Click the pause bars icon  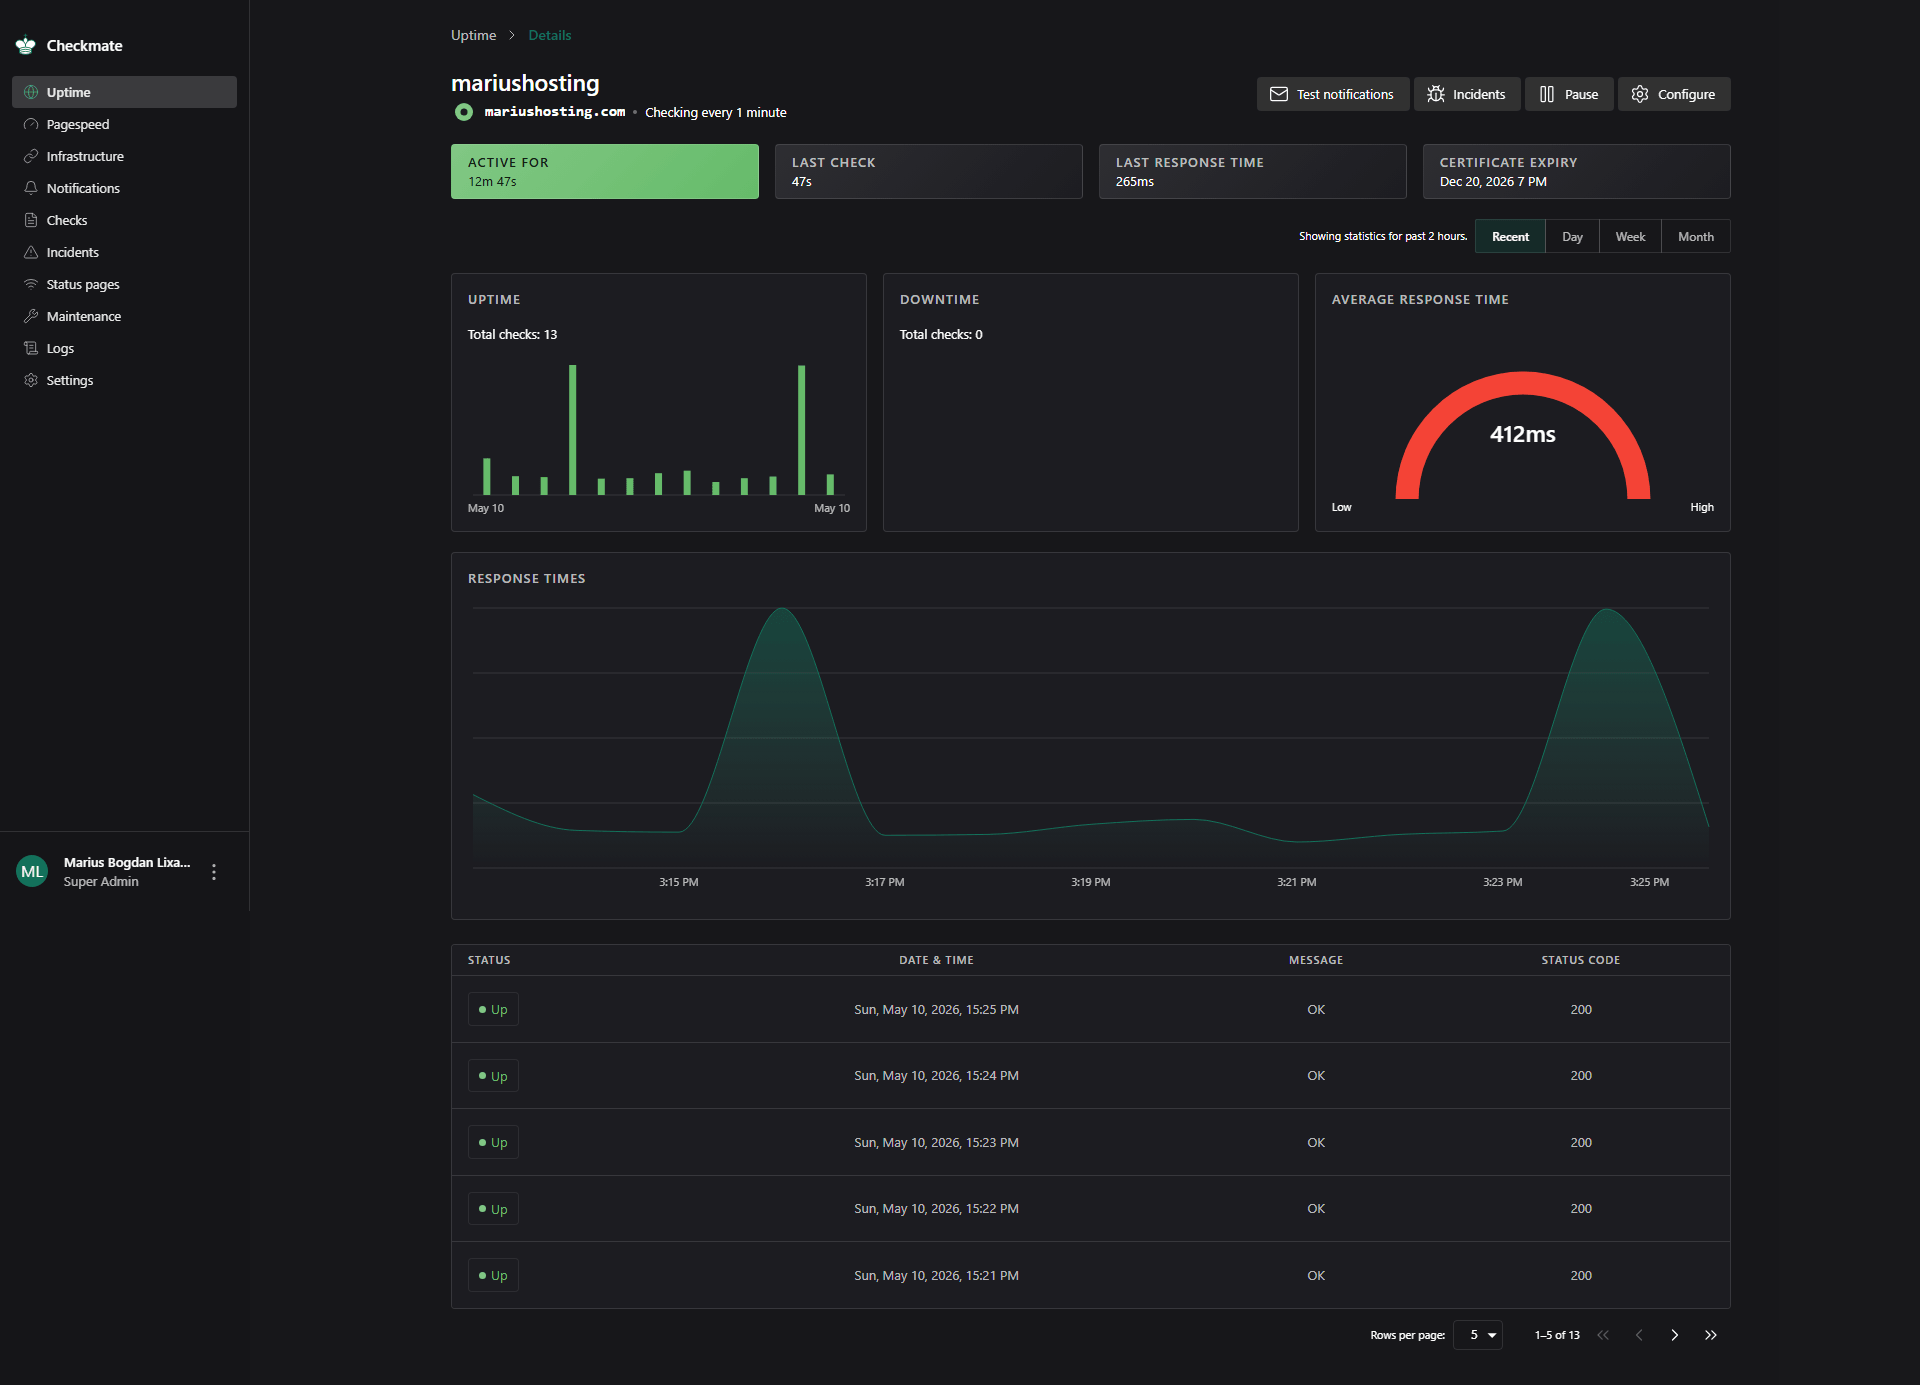[1547, 94]
